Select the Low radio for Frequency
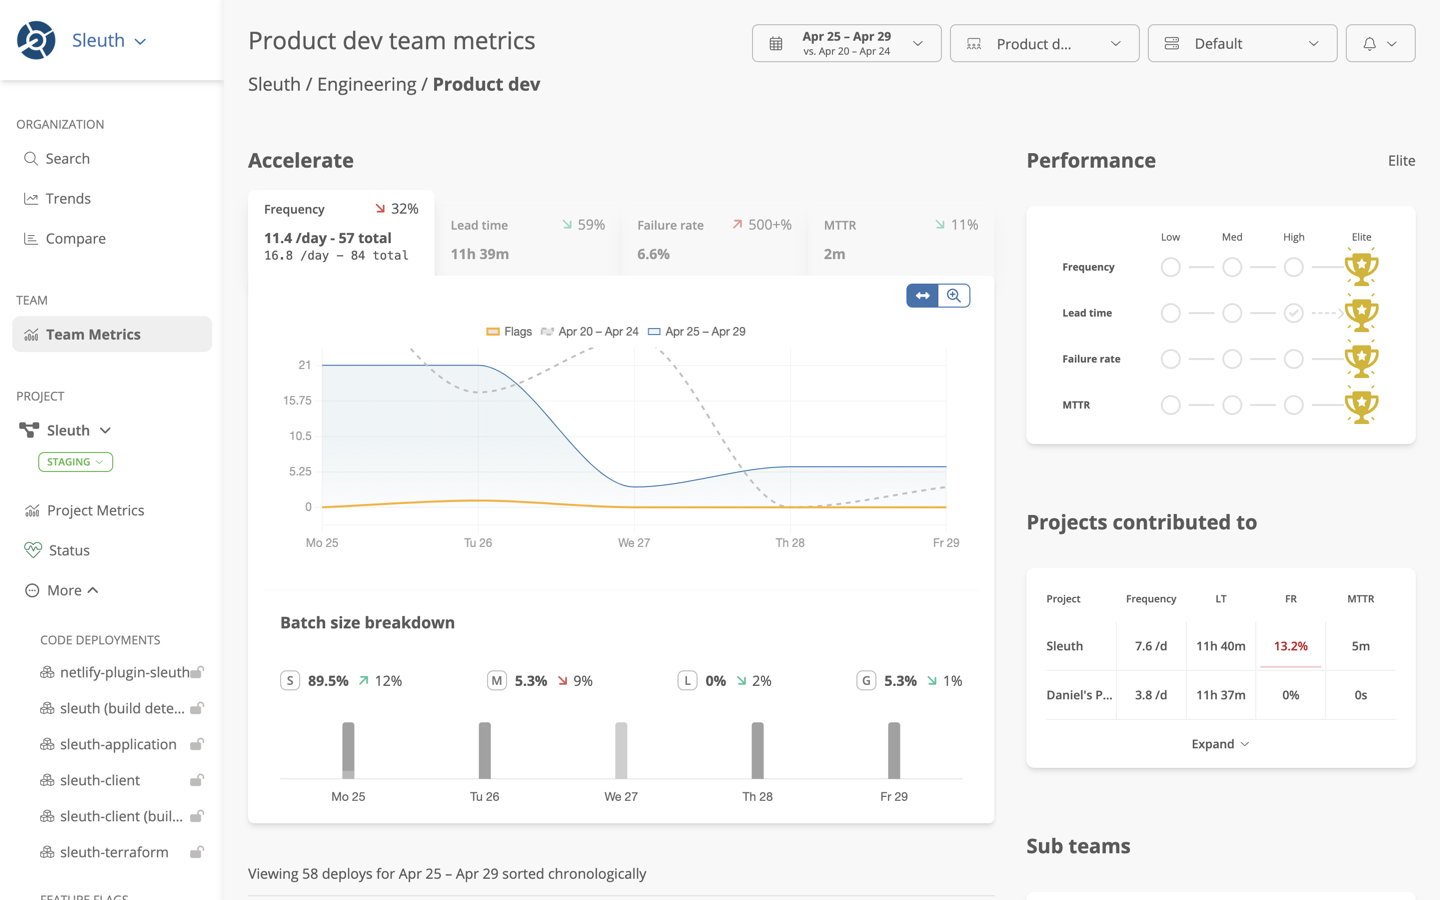Image resolution: width=1440 pixels, height=900 pixels. coord(1170,267)
